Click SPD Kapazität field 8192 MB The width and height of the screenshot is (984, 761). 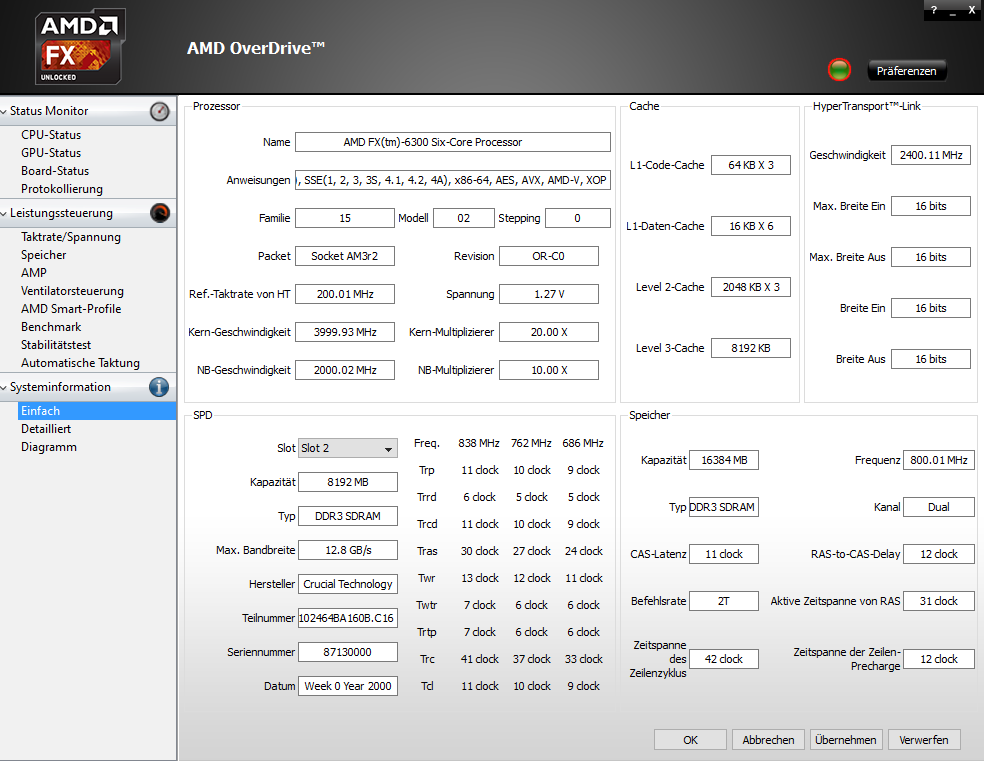(348, 482)
